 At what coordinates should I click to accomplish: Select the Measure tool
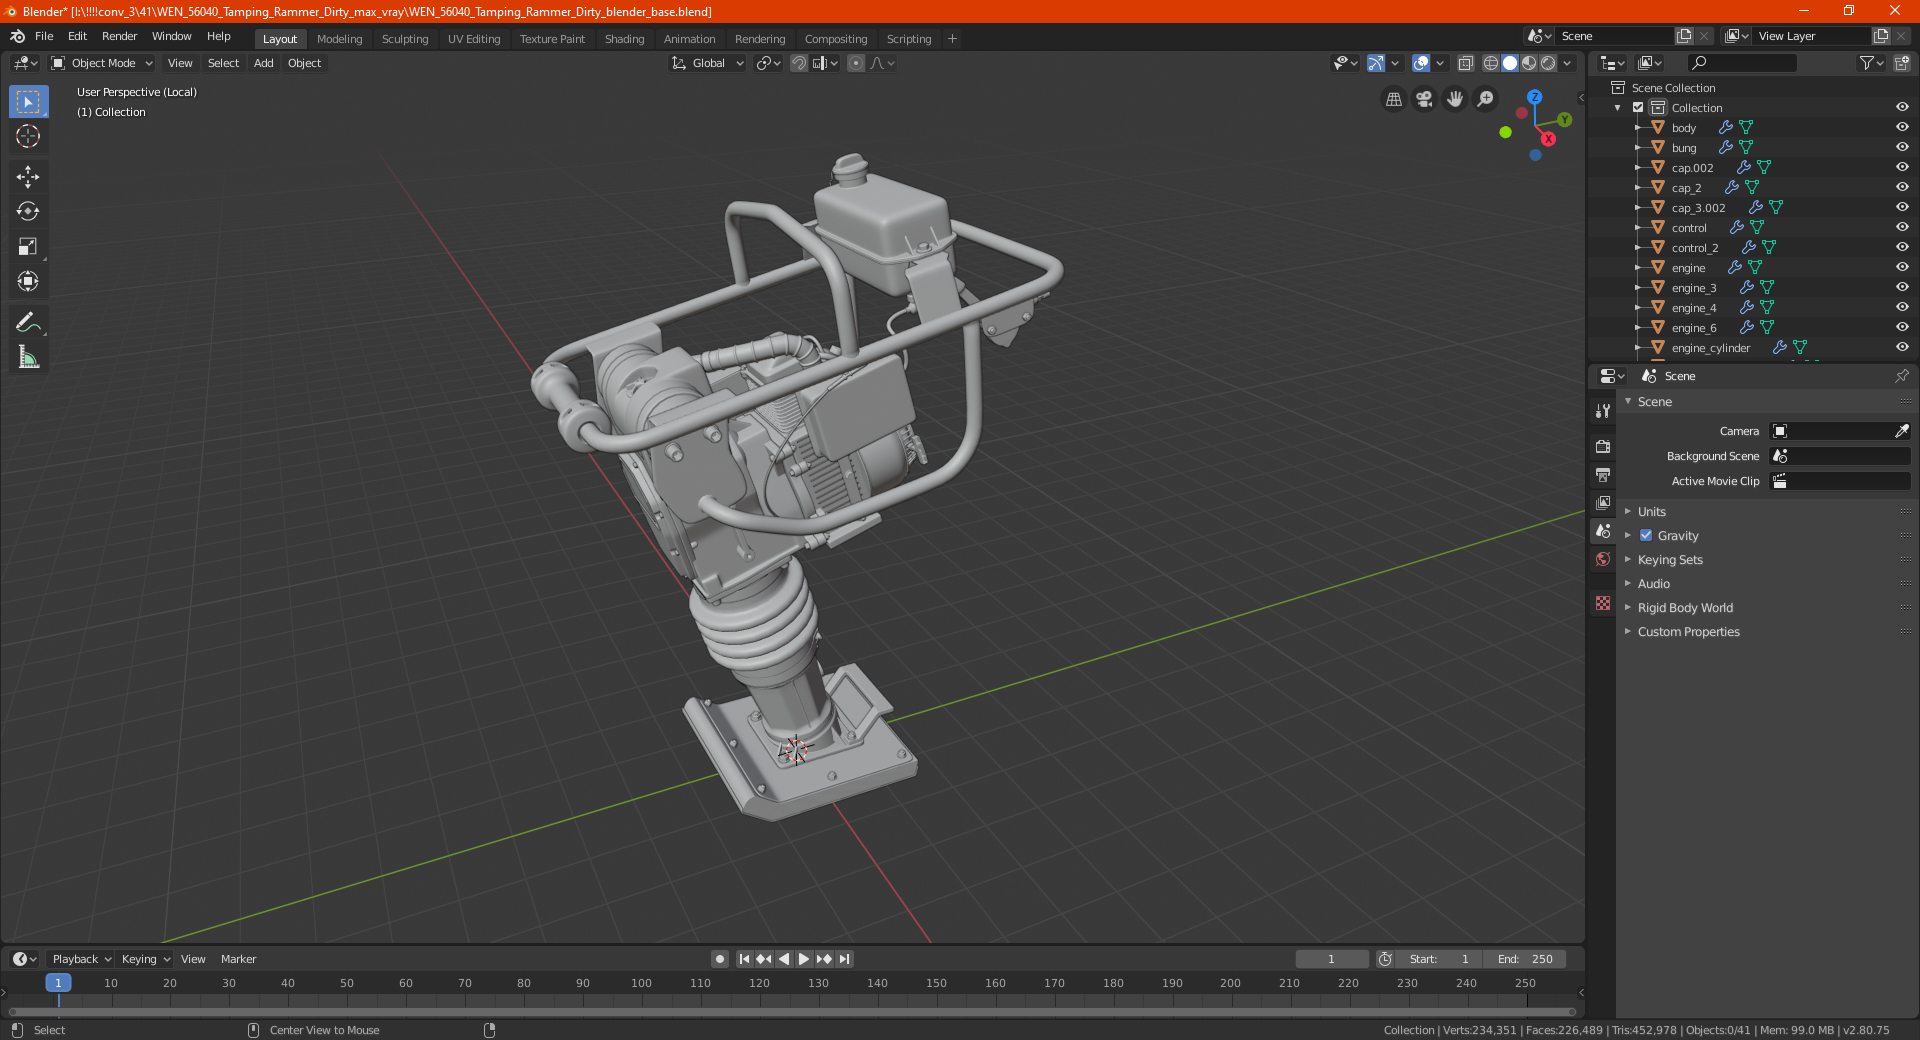point(28,357)
